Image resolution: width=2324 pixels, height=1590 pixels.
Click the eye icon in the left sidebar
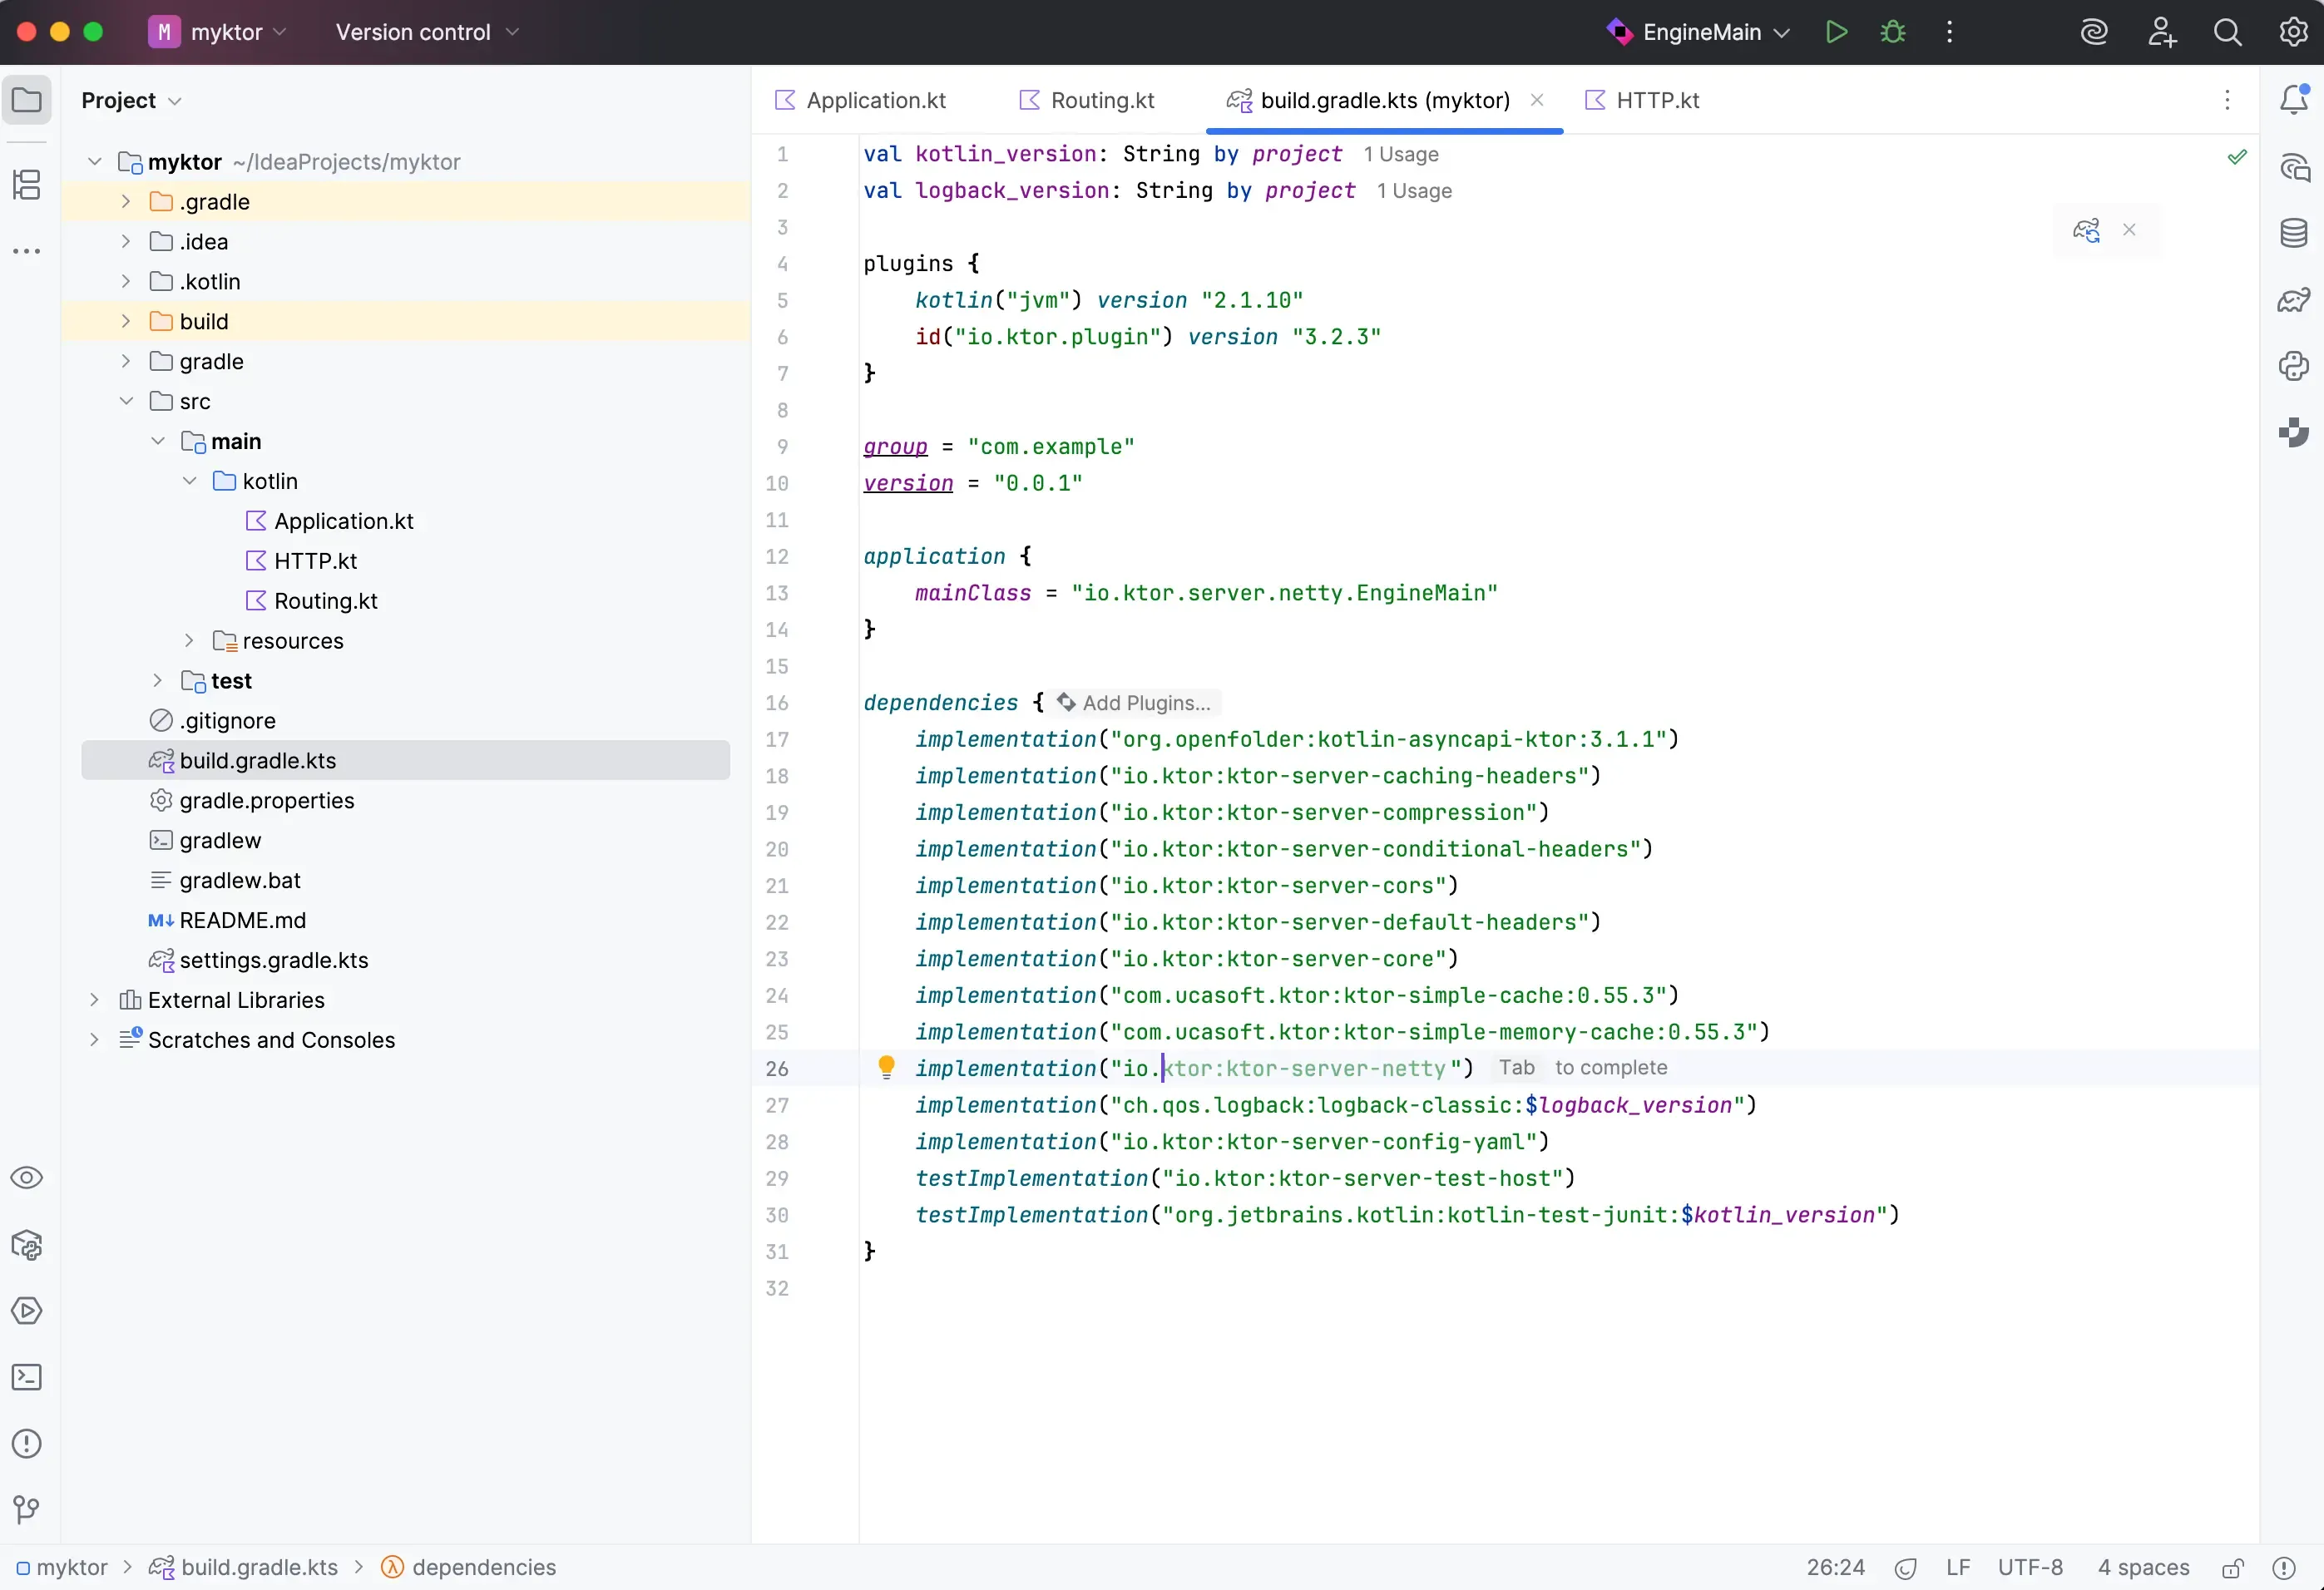(27, 1177)
